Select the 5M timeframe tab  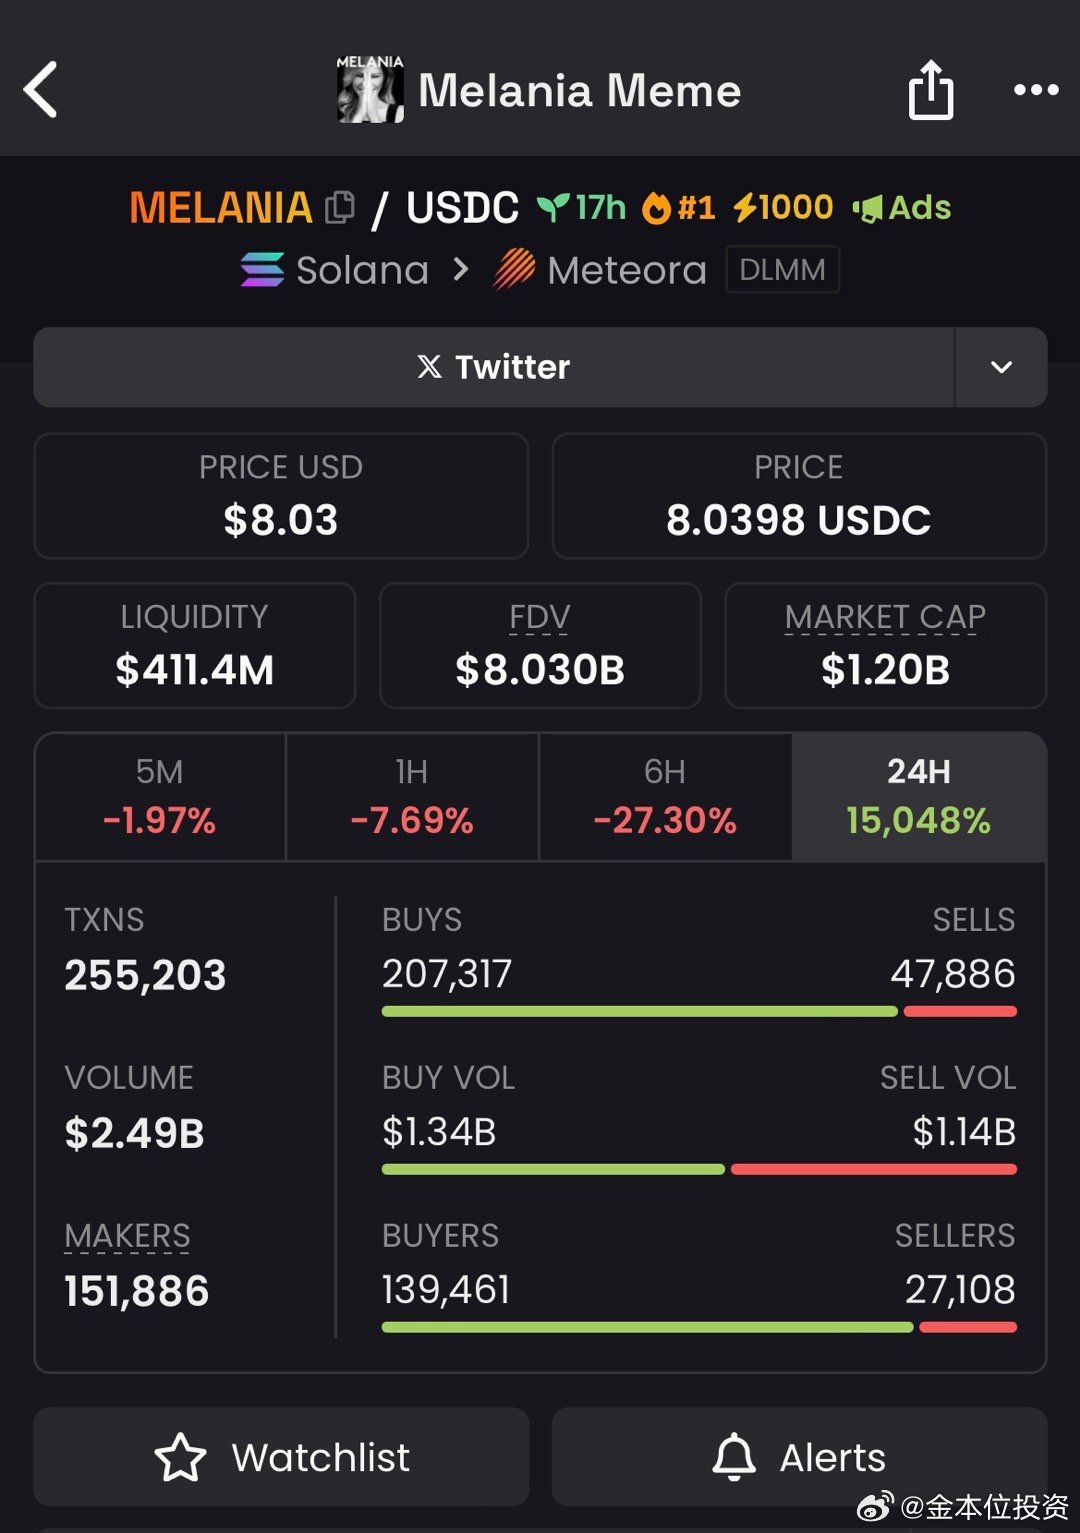[x=160, y=797]
